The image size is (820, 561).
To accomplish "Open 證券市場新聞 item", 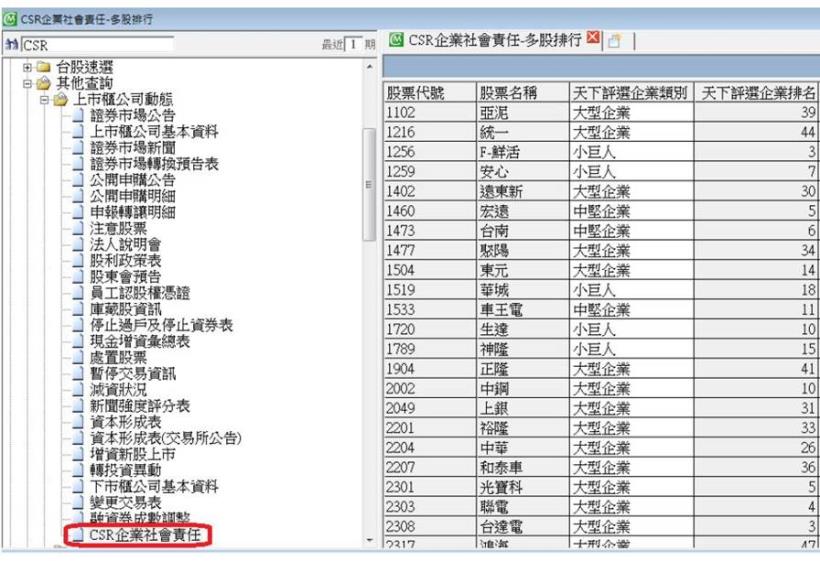I will (x=132, y=147).
